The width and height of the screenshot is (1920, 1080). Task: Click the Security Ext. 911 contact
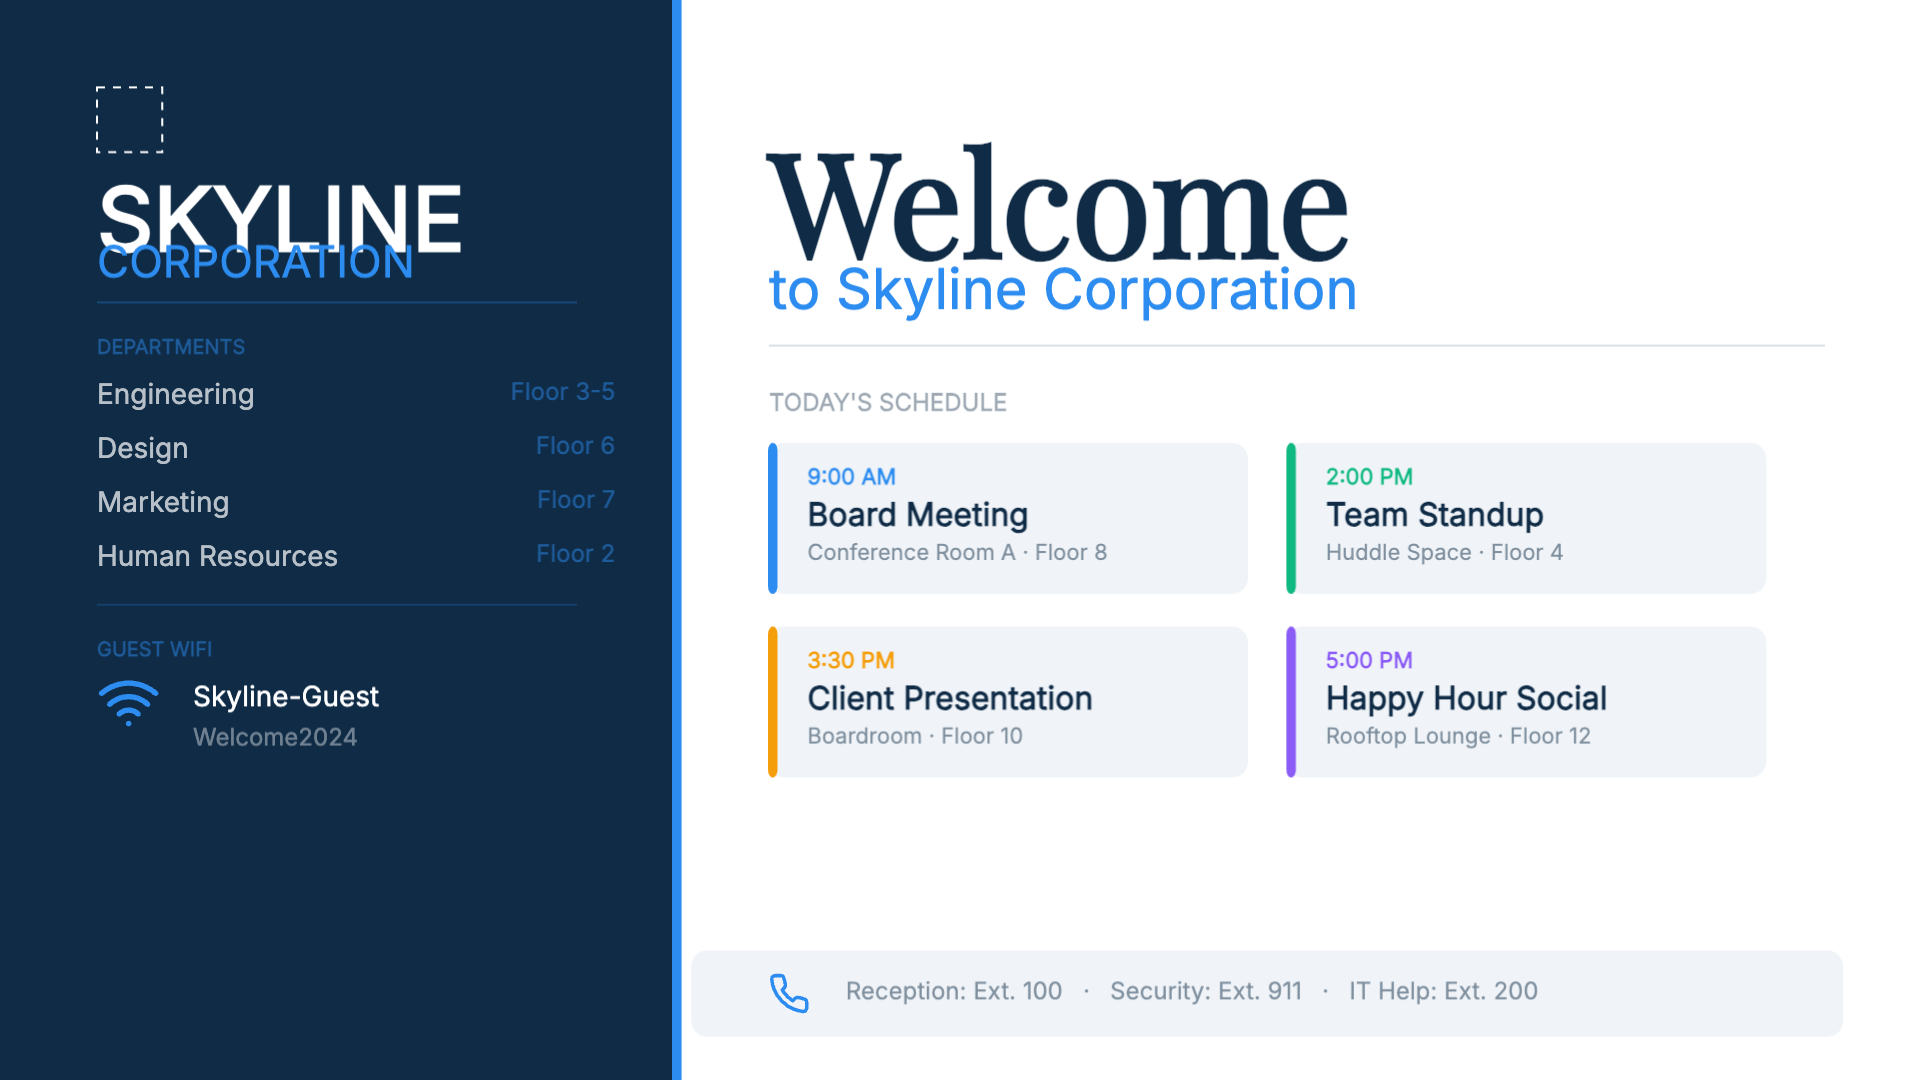point(1206,991)
